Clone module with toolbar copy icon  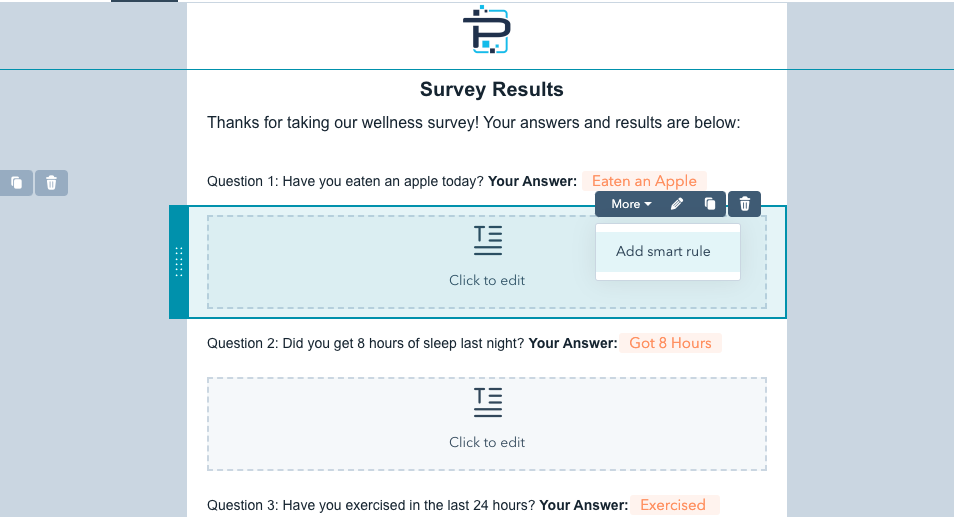709,204
